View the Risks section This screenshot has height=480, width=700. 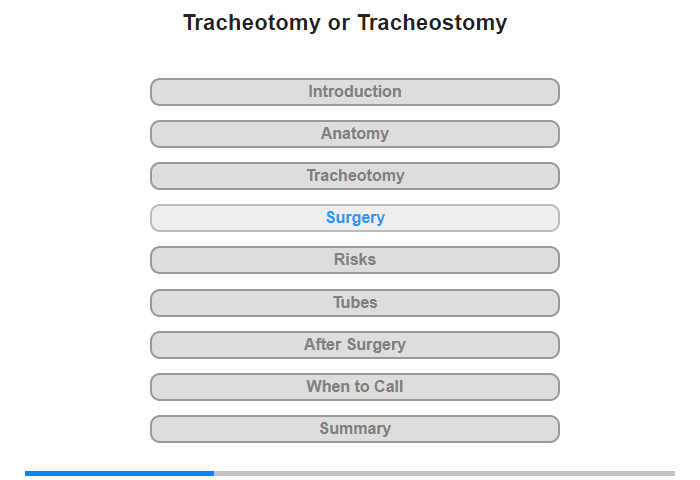click(x=355, y=260)
